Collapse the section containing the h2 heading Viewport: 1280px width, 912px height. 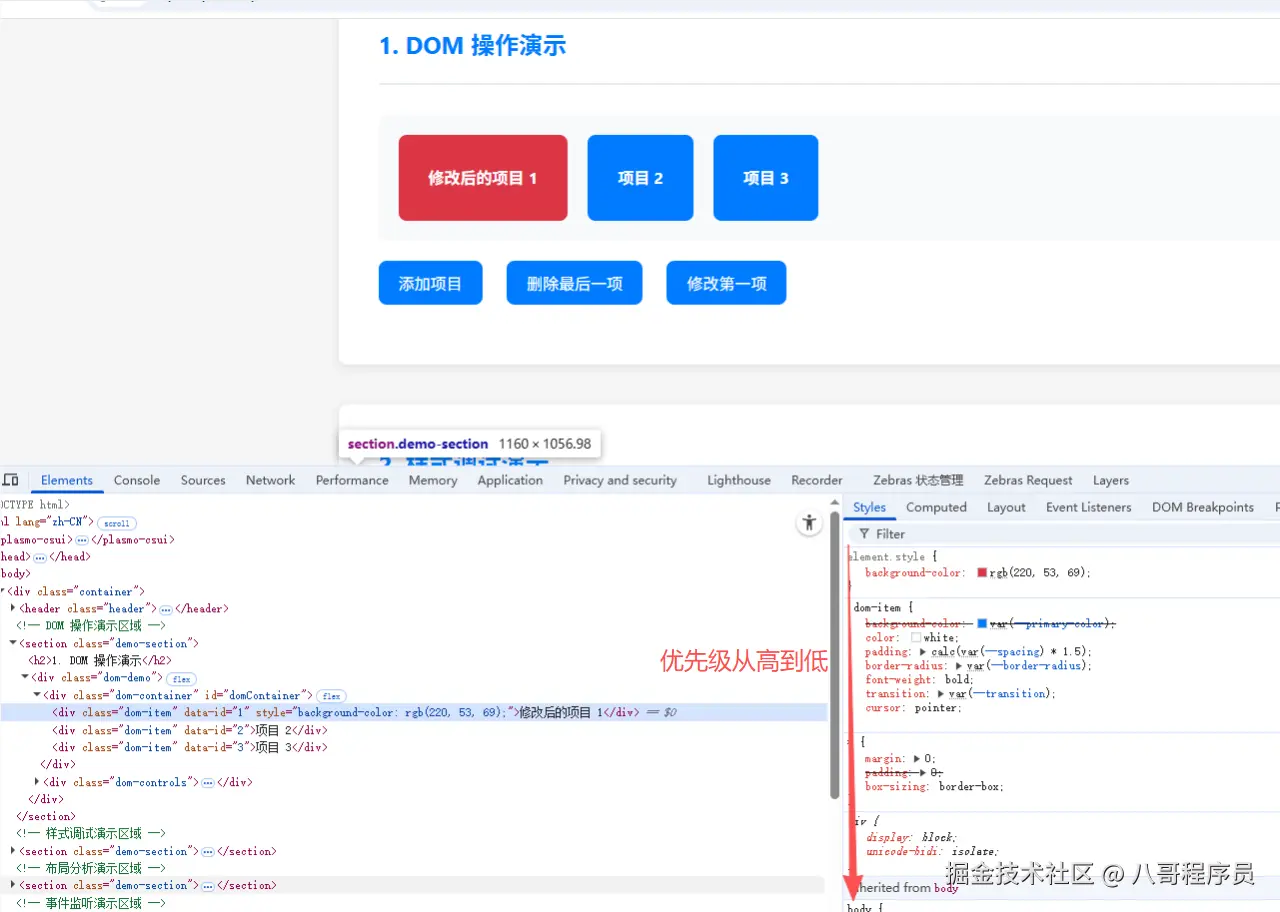[13, 643]
